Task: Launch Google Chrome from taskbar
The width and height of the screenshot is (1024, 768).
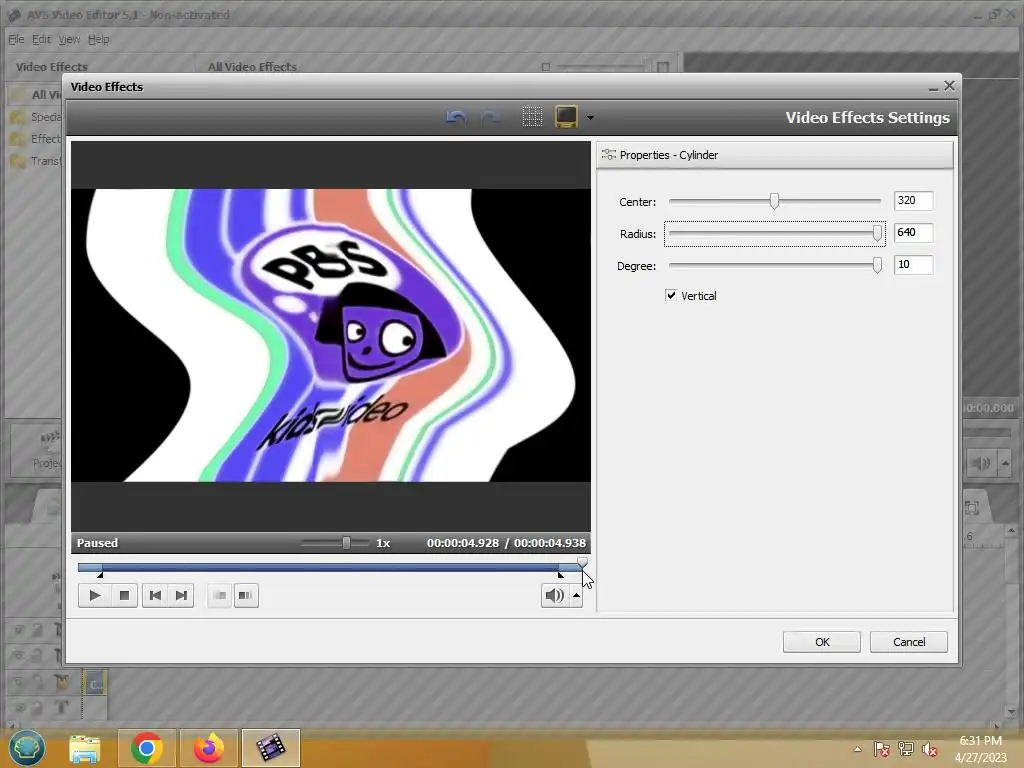Action: coord(146,748)
